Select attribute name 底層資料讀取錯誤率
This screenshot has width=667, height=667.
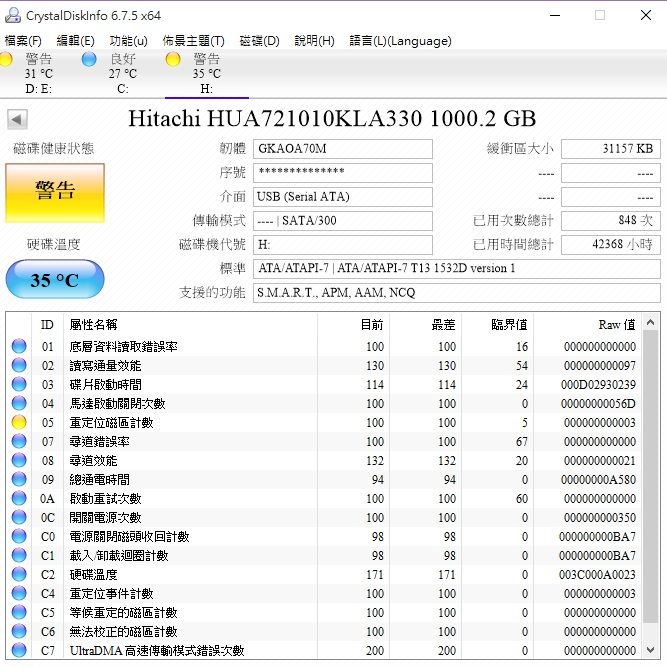[123, 347]
